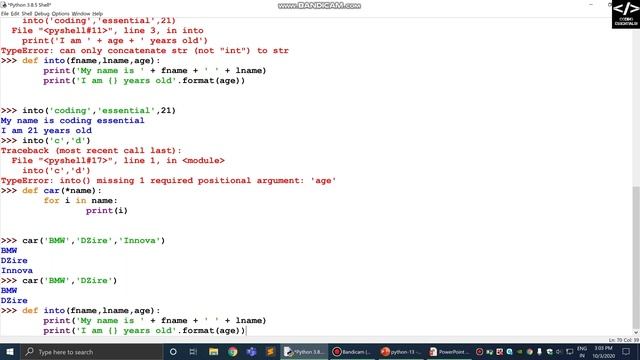The height and width of the screenshot is (360, 640).
Task: Click the missing positional argument 'age' error
Action: (168, 180)
